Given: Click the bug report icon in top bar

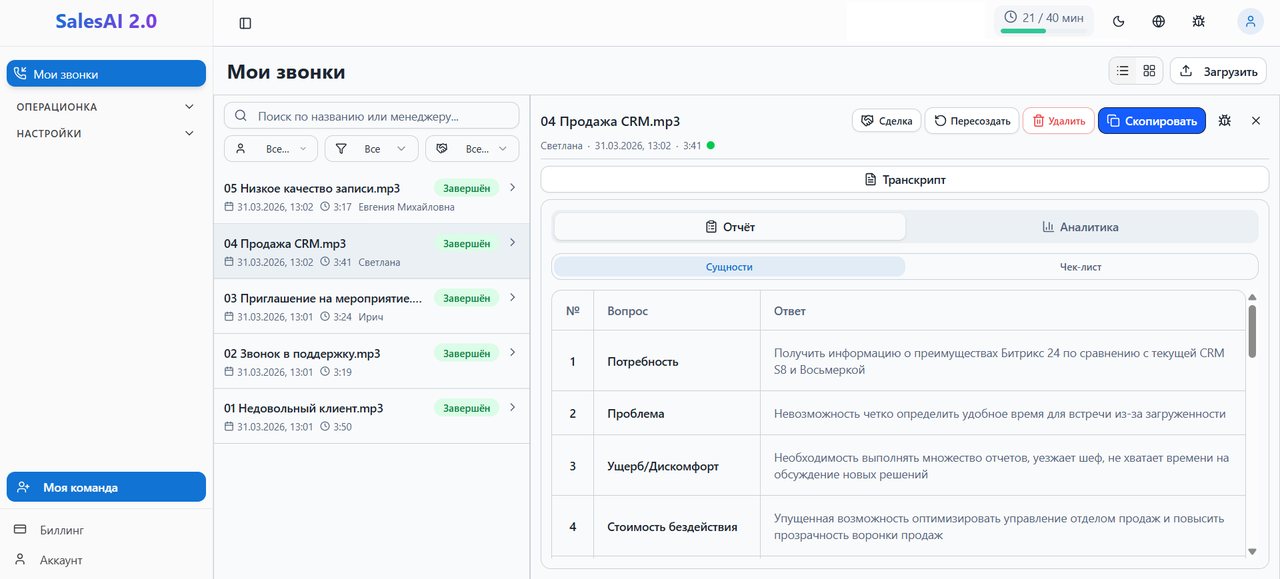Looking at the screenshot, I should 1198,21.
